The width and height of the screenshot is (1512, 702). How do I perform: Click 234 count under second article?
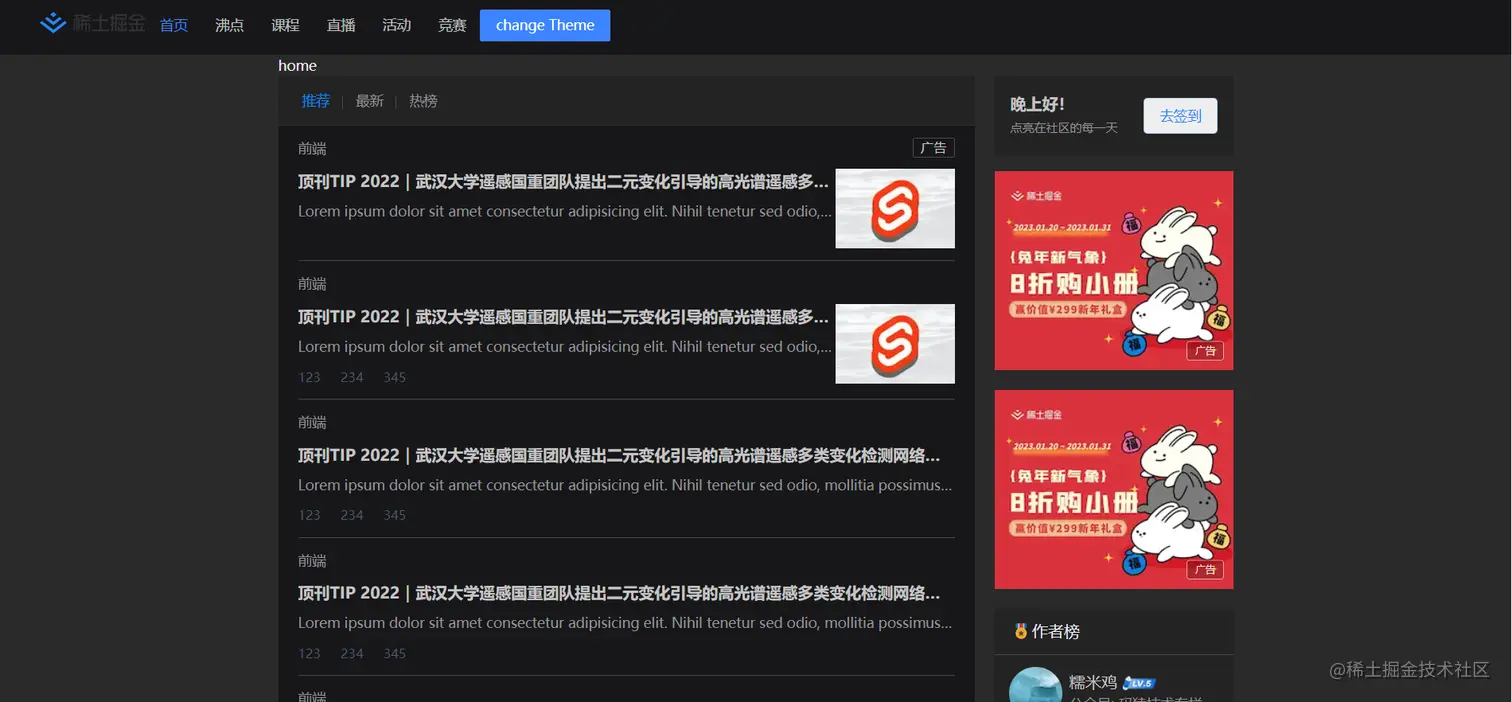352,377
